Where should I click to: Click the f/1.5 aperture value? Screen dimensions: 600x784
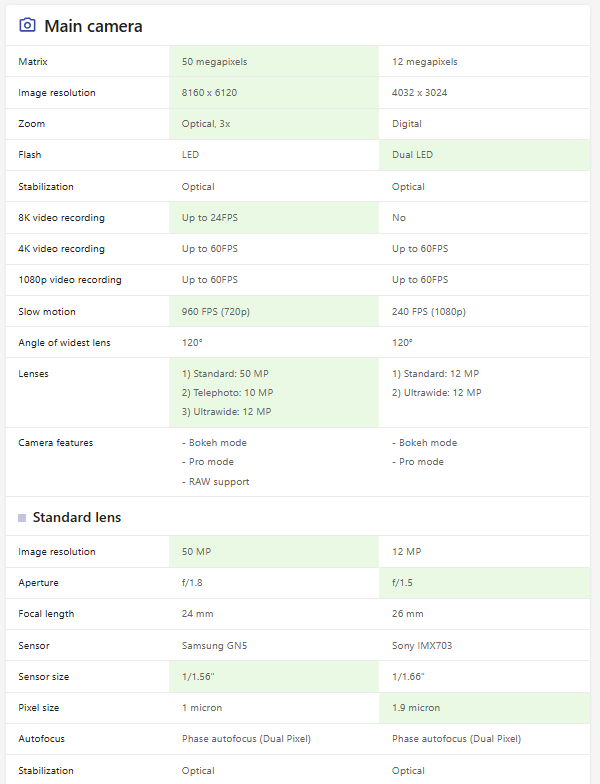tap(402, 582)
